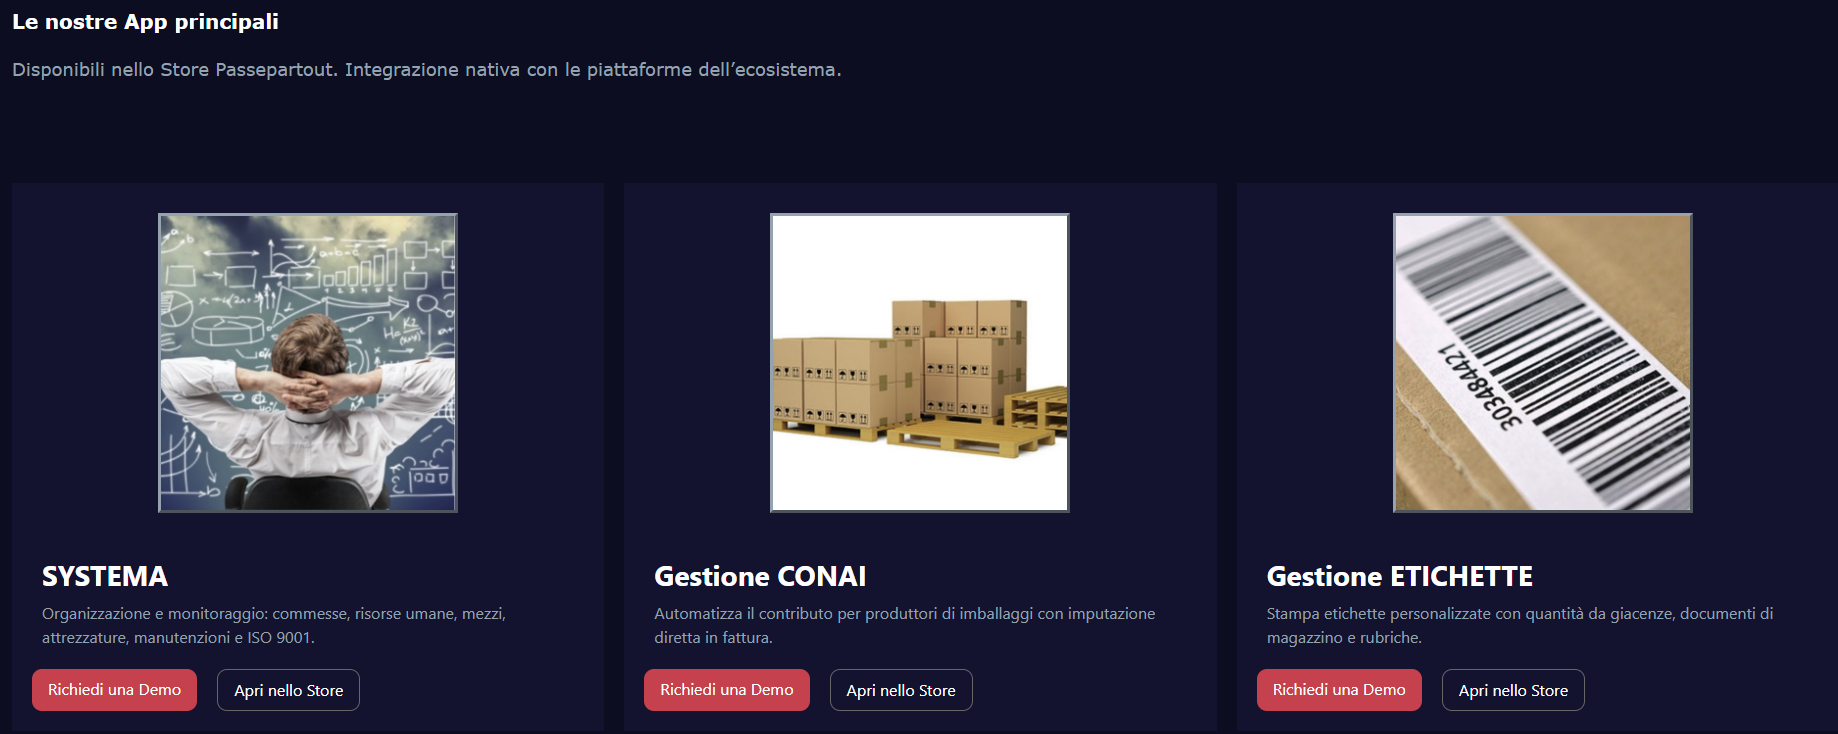Open Gestione ETICHETTE in the Store
Viewport: 1838px width, 734px height.
coord(1512,690)
